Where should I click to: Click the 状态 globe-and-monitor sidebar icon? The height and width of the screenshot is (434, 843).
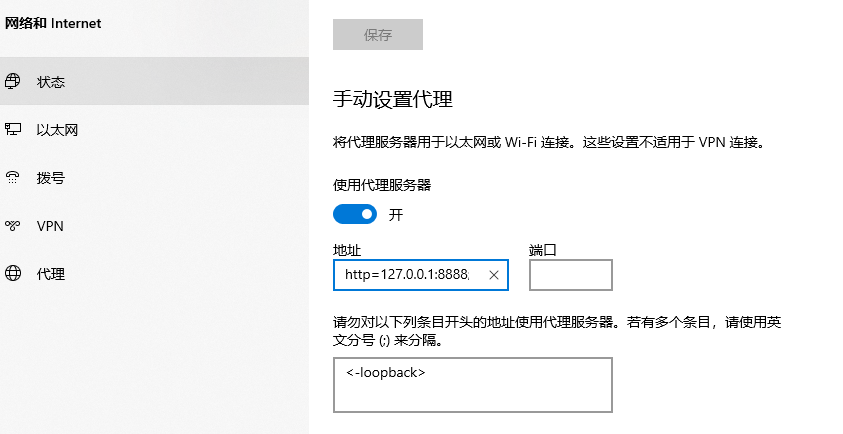click(13, 81)
